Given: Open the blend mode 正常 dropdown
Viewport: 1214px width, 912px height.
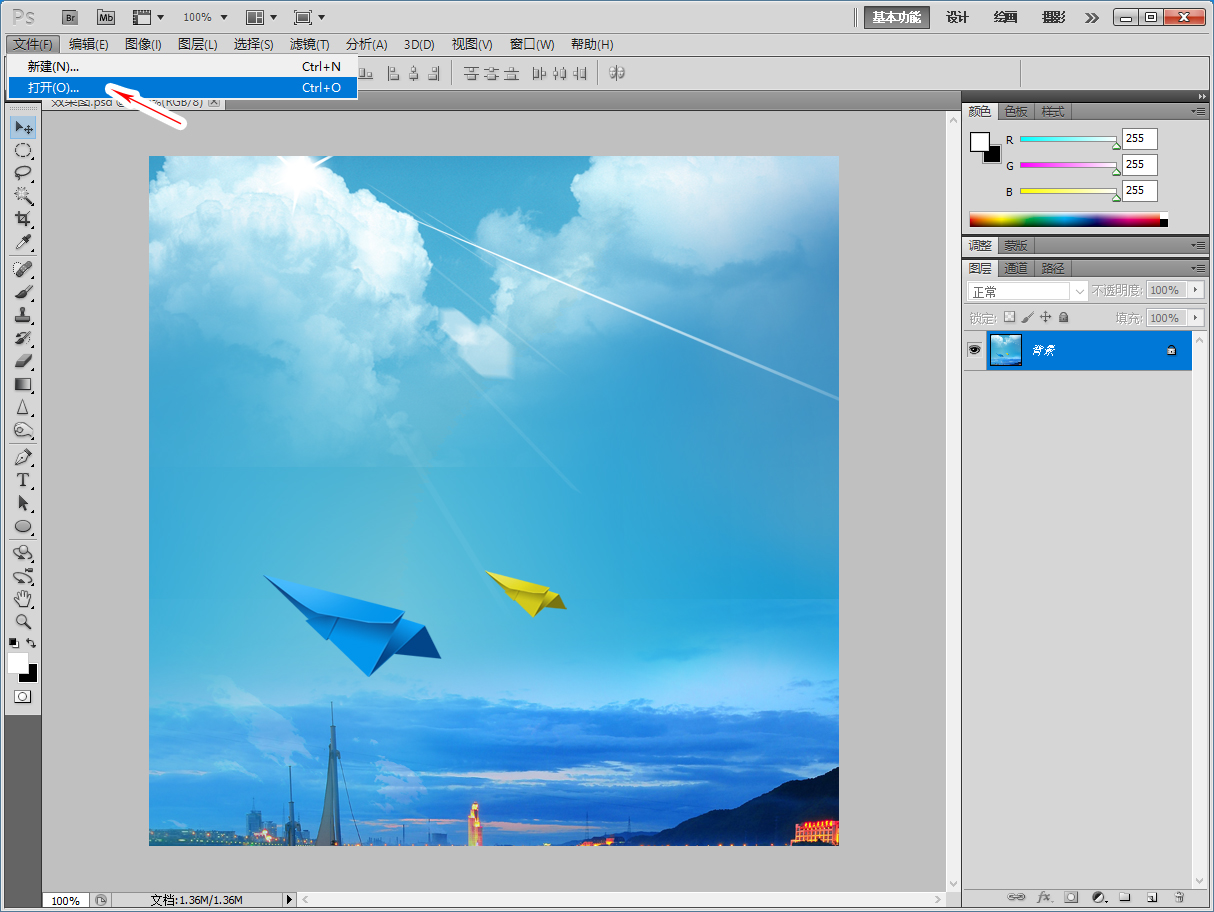Looking at the screenshot, I should 1028,291.
